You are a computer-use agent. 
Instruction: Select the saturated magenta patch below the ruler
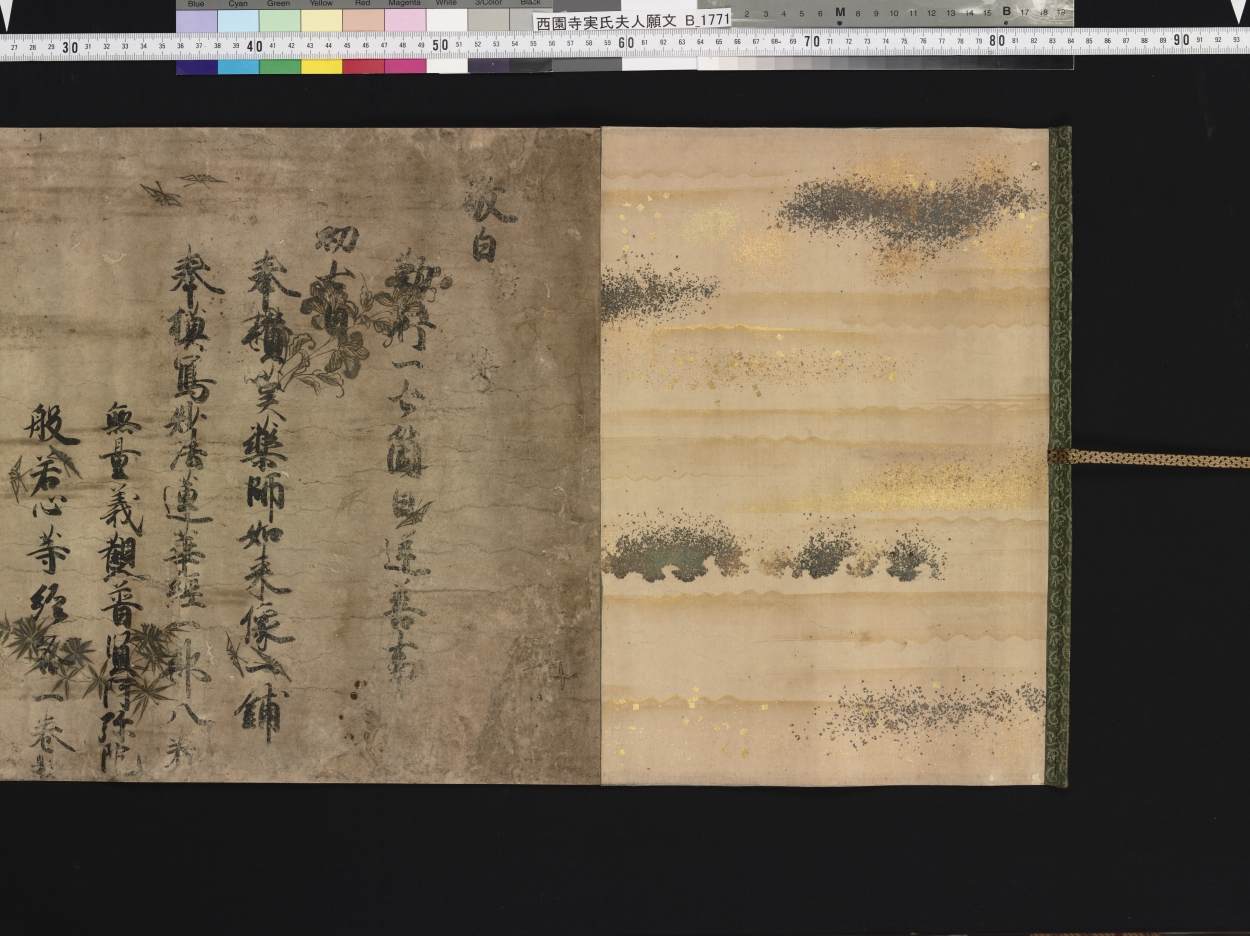click(x=405, y=66)
